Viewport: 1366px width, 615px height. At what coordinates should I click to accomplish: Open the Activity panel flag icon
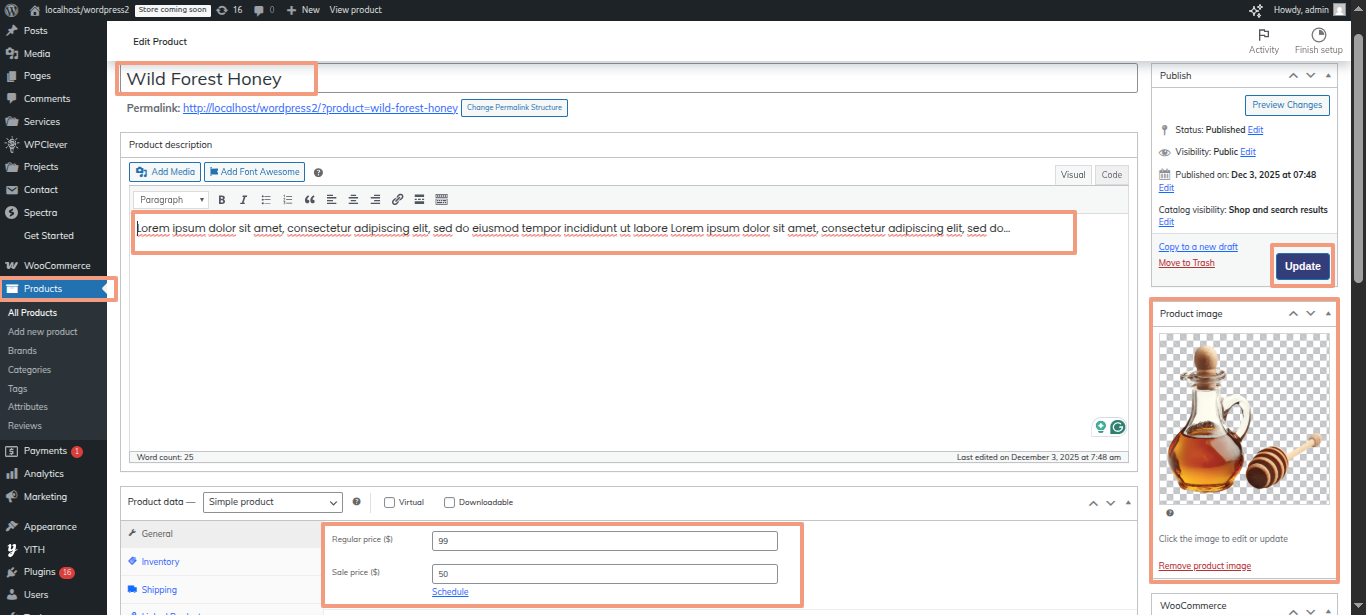(x=1263, y=35)
